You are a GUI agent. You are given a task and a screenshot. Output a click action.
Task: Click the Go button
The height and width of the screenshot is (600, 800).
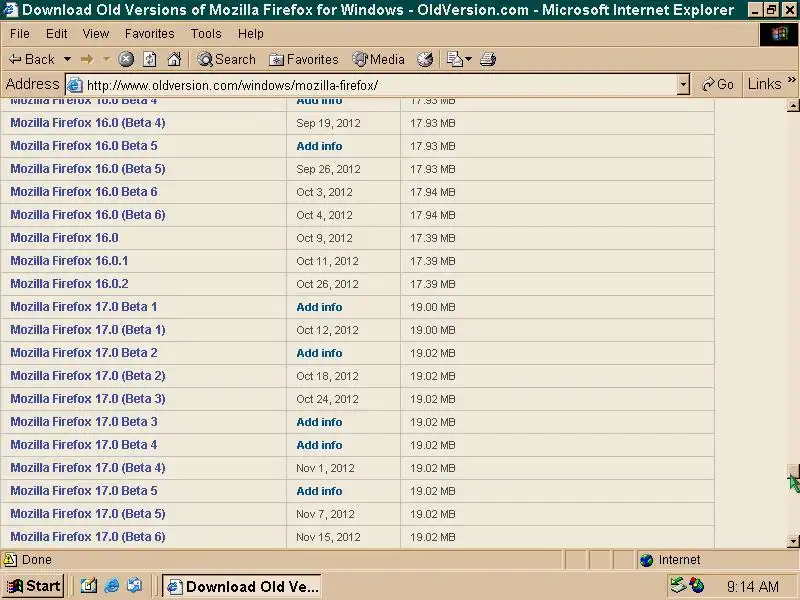718,84
